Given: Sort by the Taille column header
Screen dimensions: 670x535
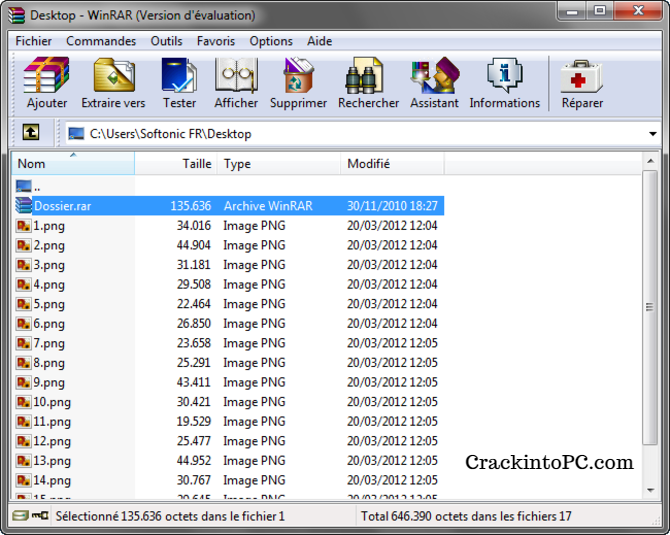Looking at the screenshot, I should pos(176,163).
